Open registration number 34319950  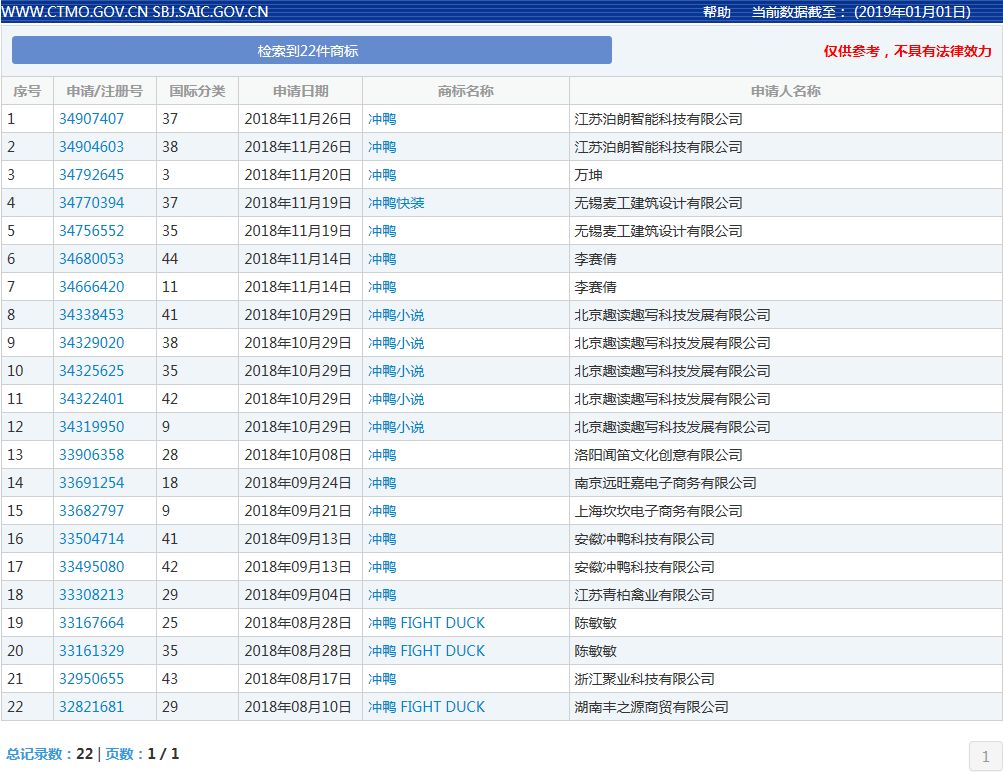pyautogui.click(x=91, y=427)
